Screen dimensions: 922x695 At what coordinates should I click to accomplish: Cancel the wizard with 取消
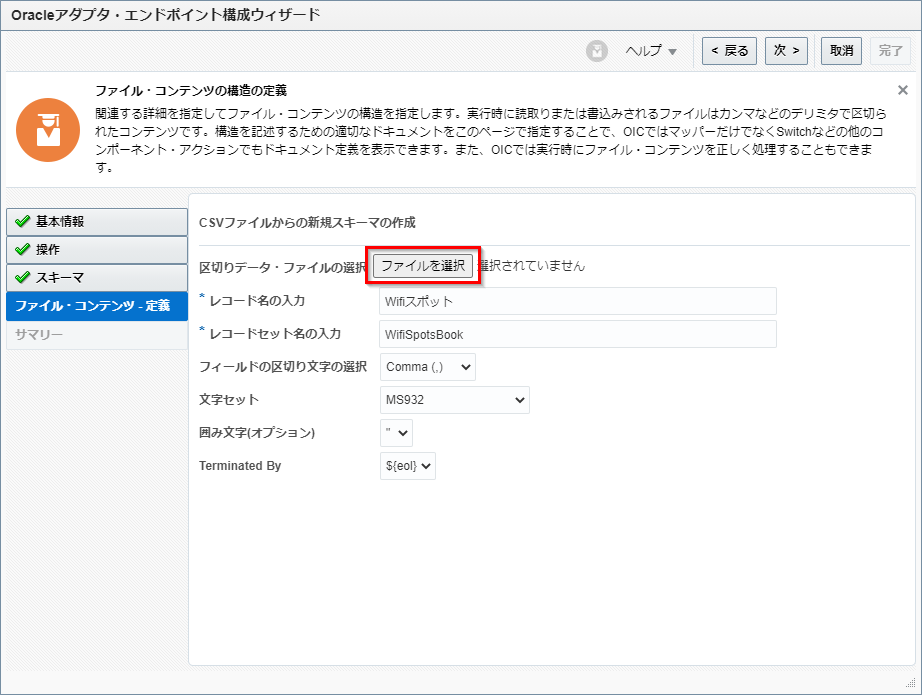tap(841, 51)
